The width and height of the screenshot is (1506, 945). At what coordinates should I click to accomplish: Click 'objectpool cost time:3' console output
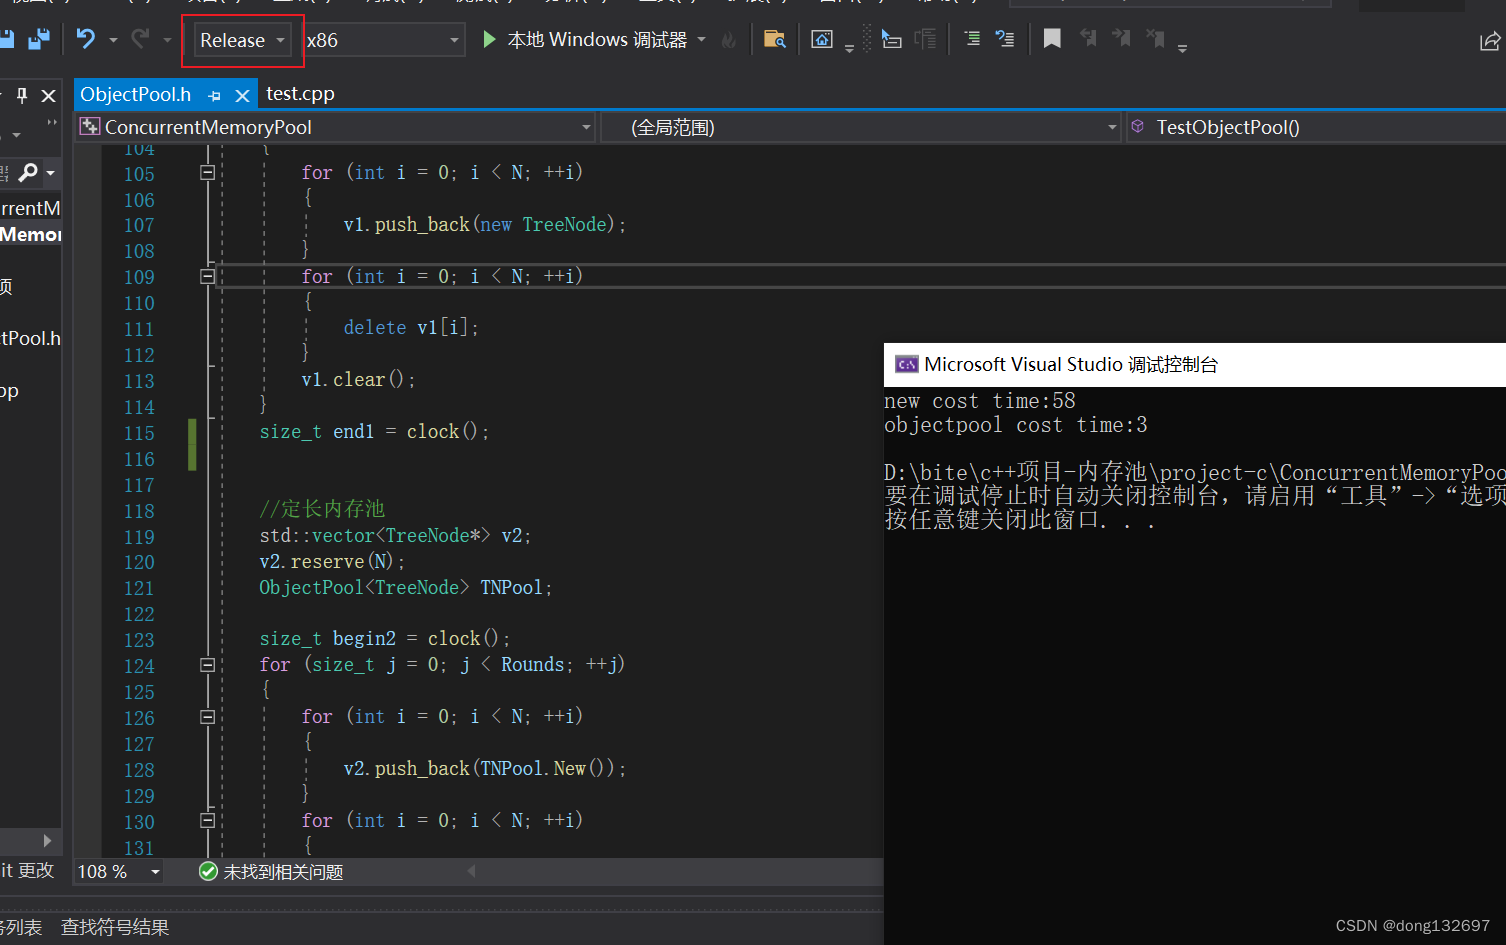(x=1016, y=425)
